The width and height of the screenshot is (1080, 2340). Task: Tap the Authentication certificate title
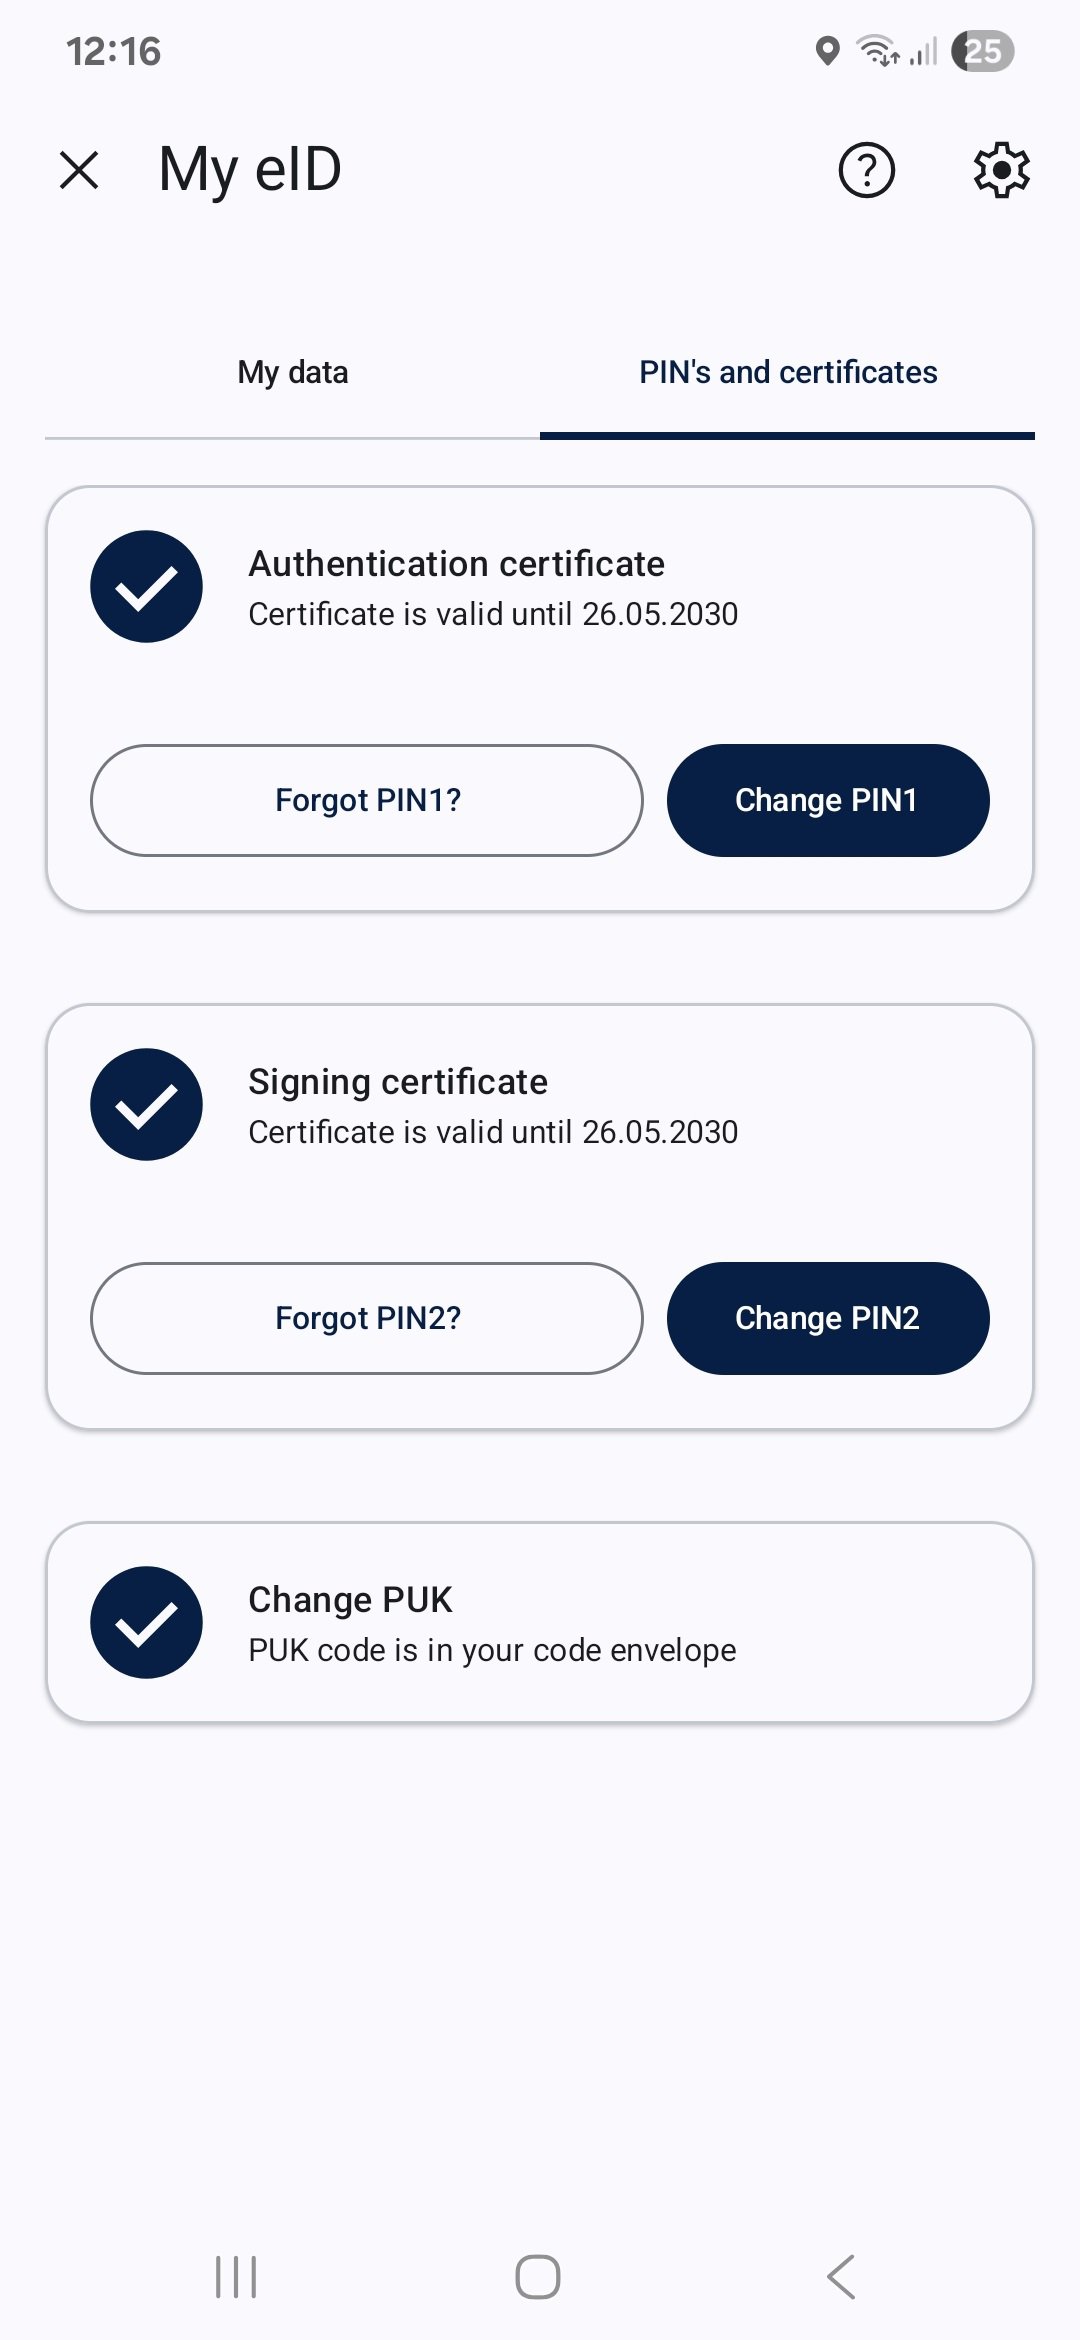click(456, 564)
